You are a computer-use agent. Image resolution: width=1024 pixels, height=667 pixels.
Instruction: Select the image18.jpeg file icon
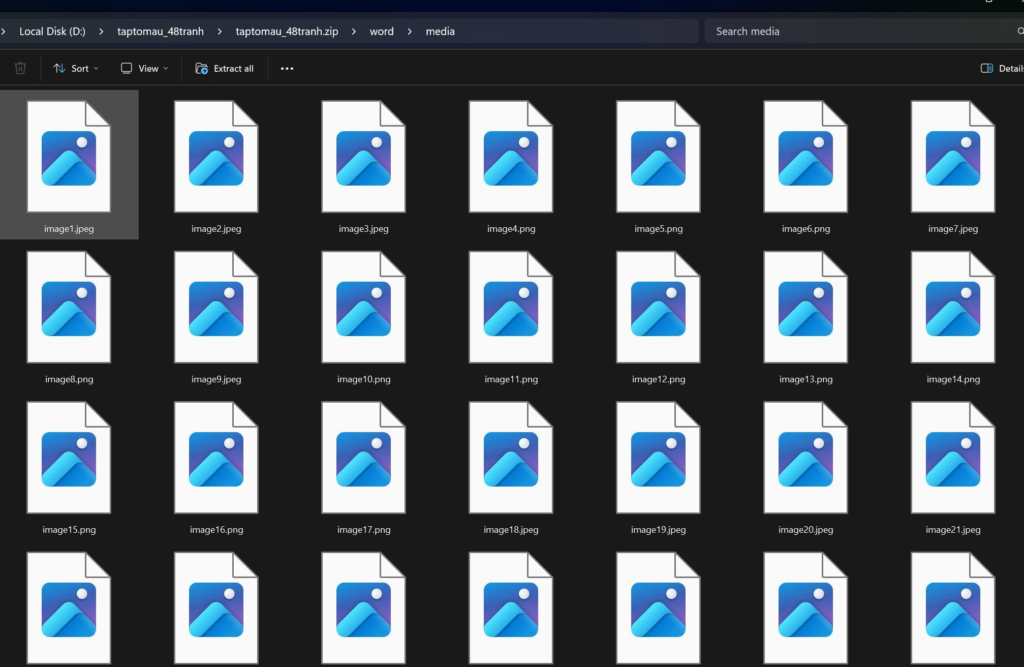pos(511,458)
